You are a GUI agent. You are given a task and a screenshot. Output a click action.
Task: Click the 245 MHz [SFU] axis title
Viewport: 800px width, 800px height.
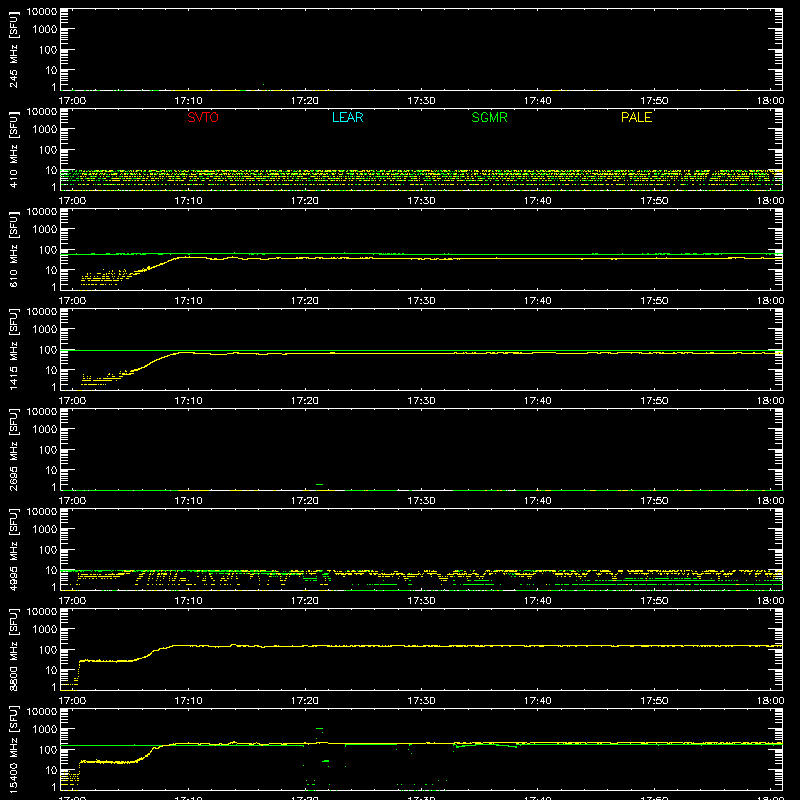click(13, 49)
